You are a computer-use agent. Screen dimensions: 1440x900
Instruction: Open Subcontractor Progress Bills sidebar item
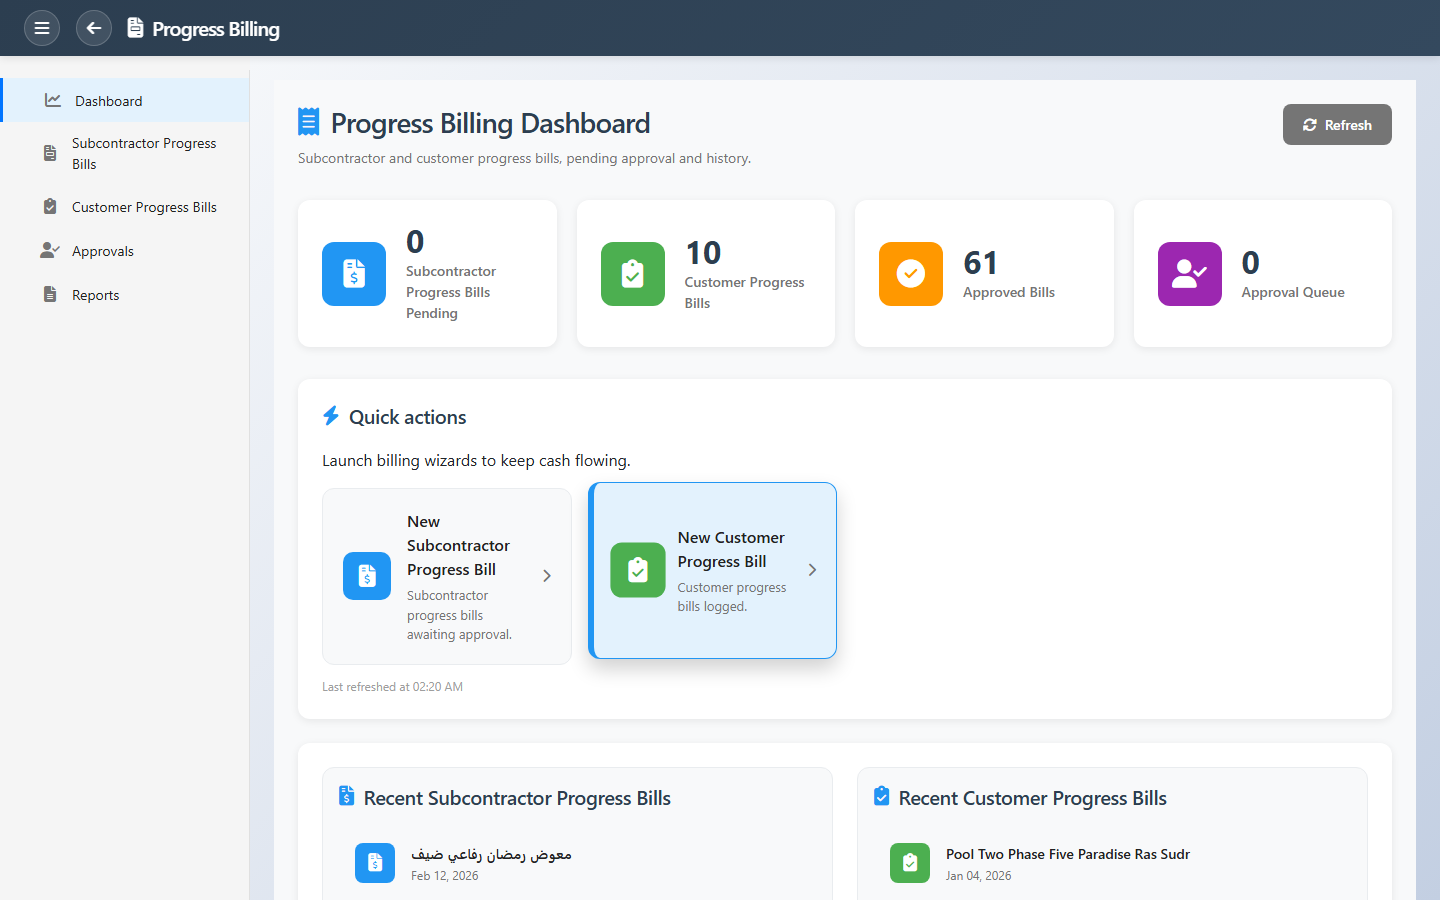point(144,154)
